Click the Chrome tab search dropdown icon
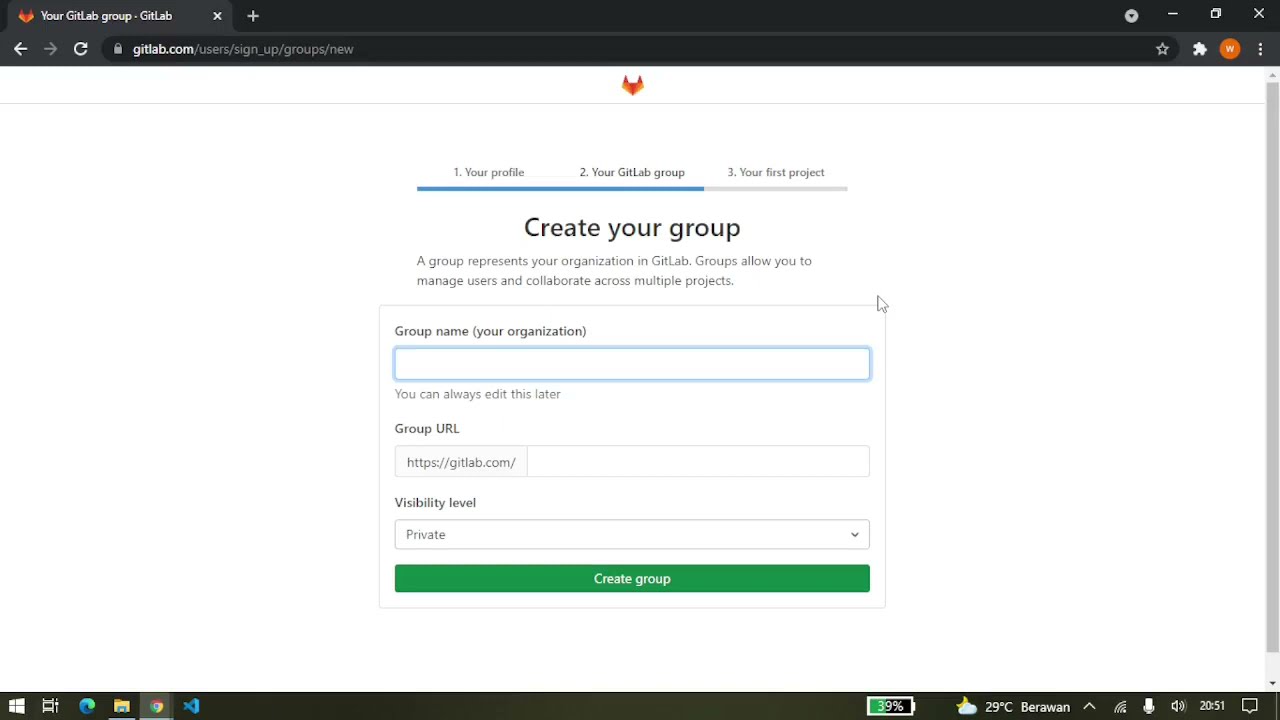Viewport: 1280px width, 720px height. pos(1131,16)
